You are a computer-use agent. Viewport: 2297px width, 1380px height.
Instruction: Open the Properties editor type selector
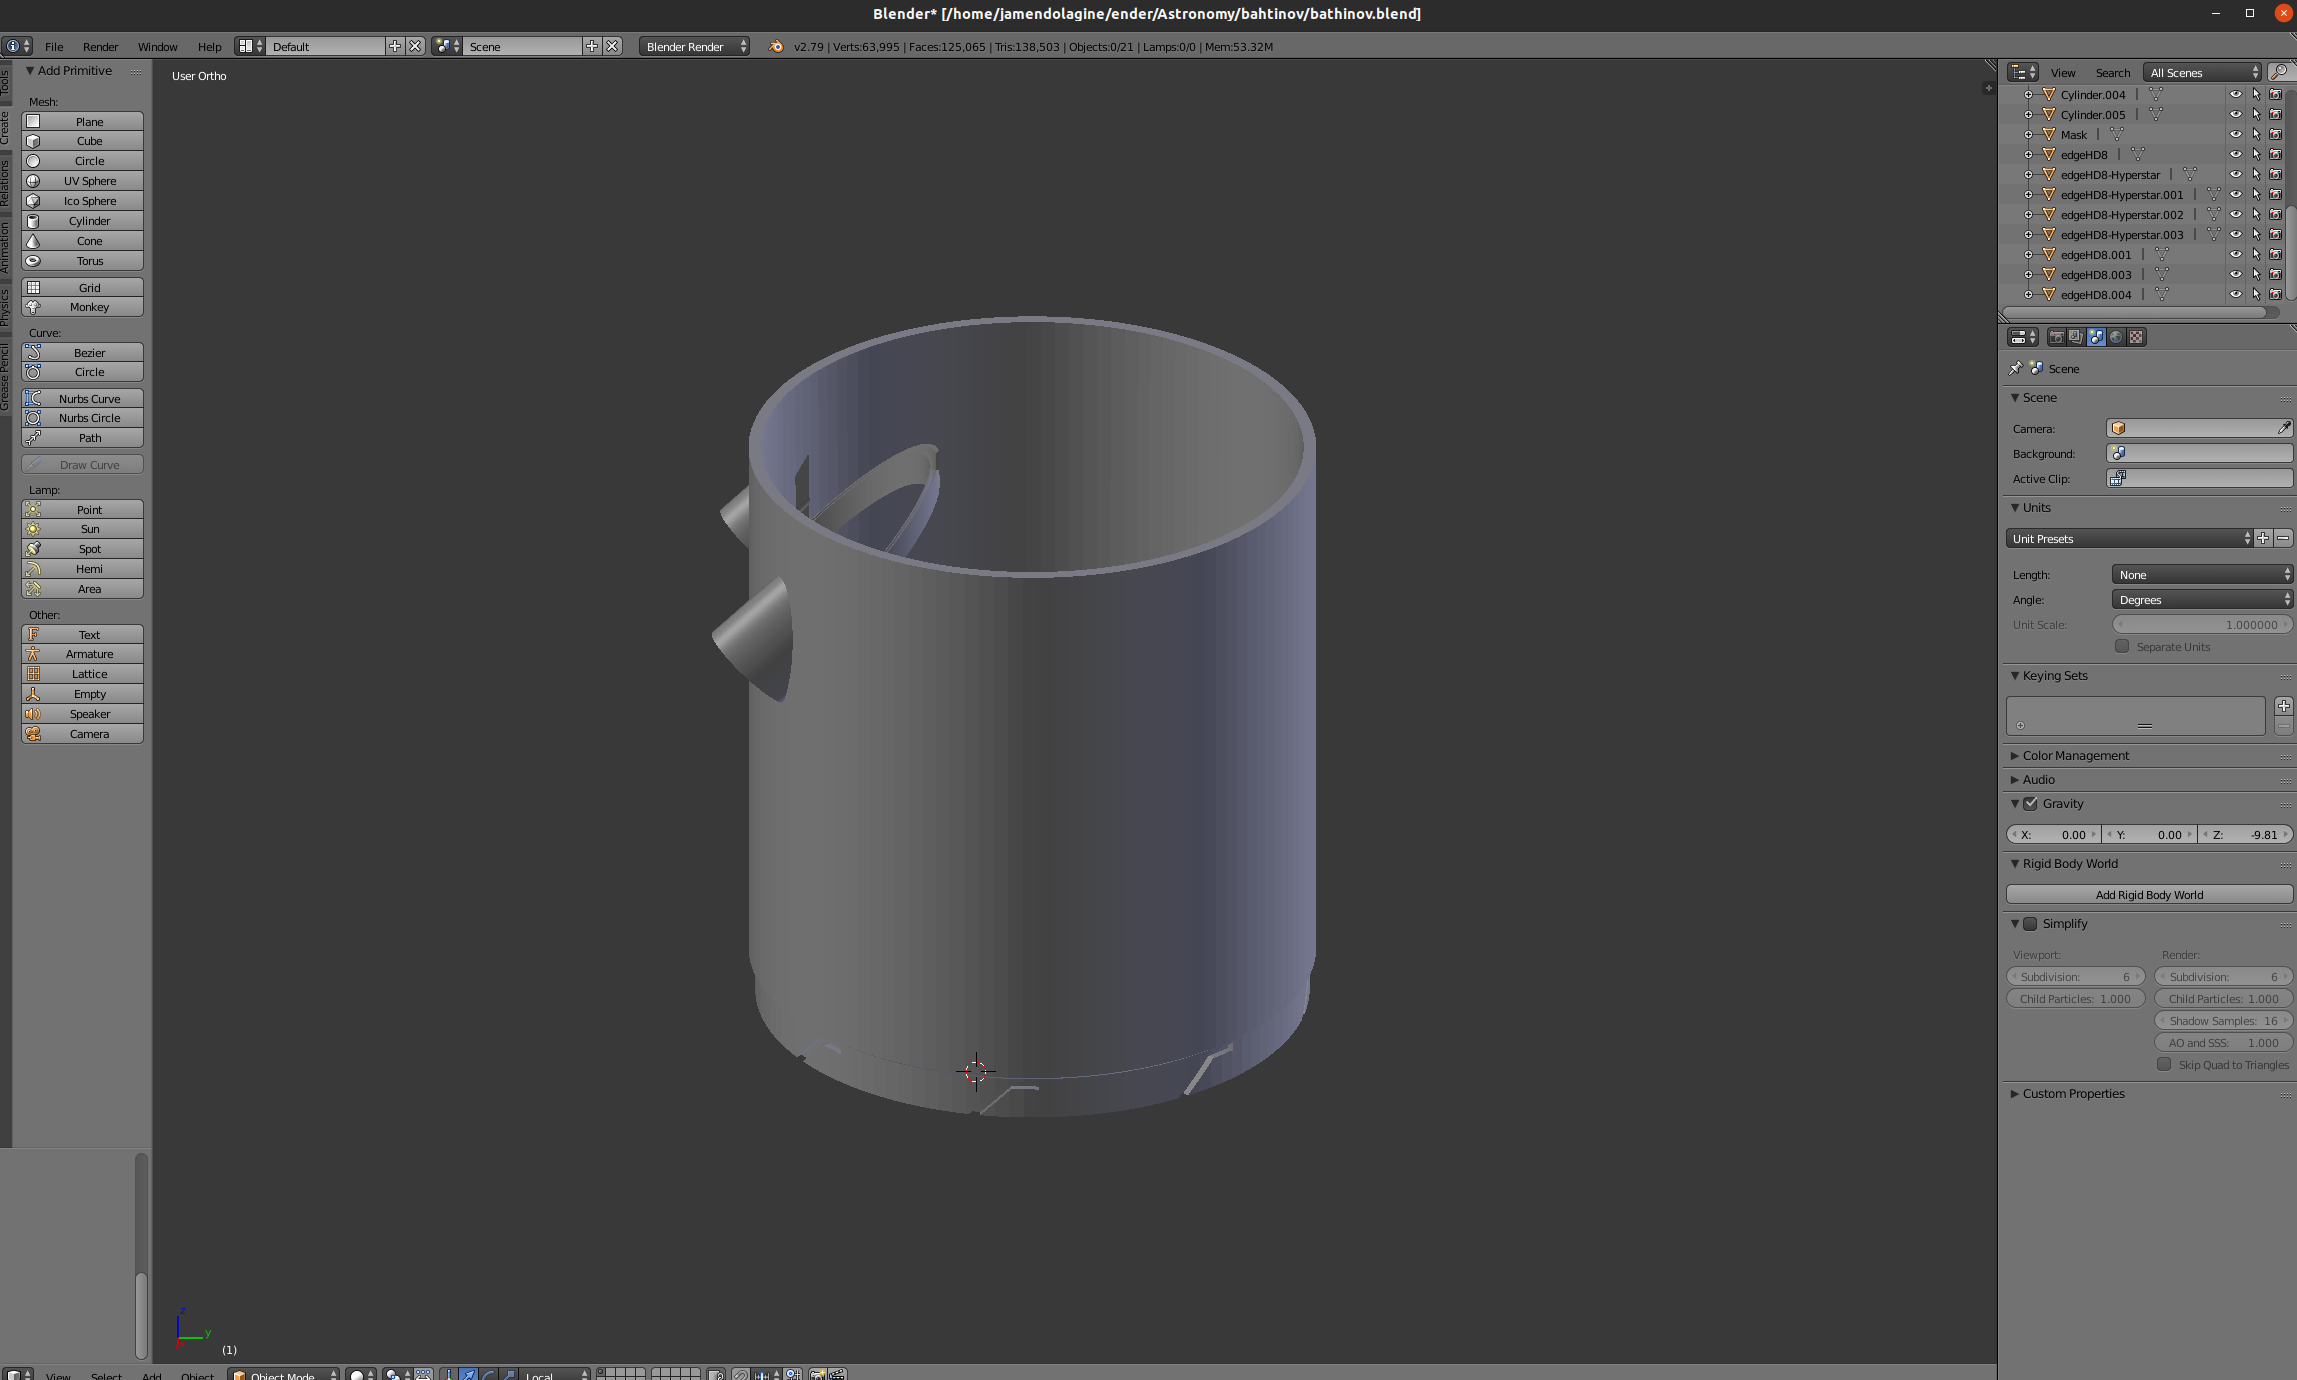2022,337
